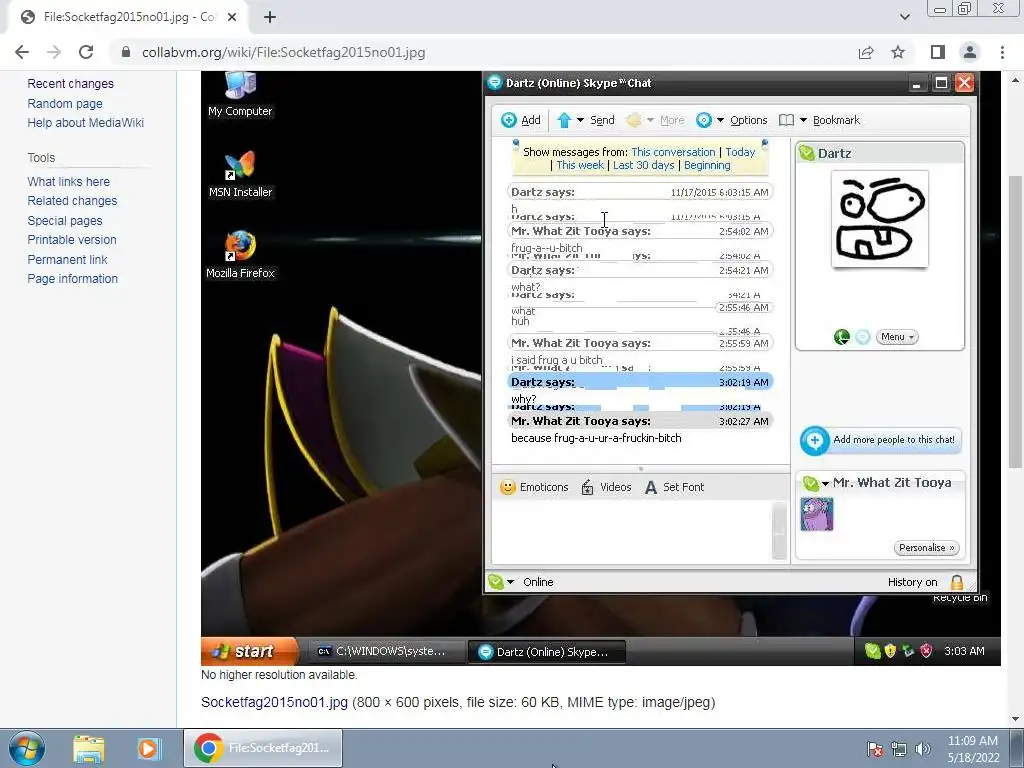The height and width of the screenshot is (768, 1024).
Task: Open Related changes link
Action: pyautogui.click(x=72, y=201)
